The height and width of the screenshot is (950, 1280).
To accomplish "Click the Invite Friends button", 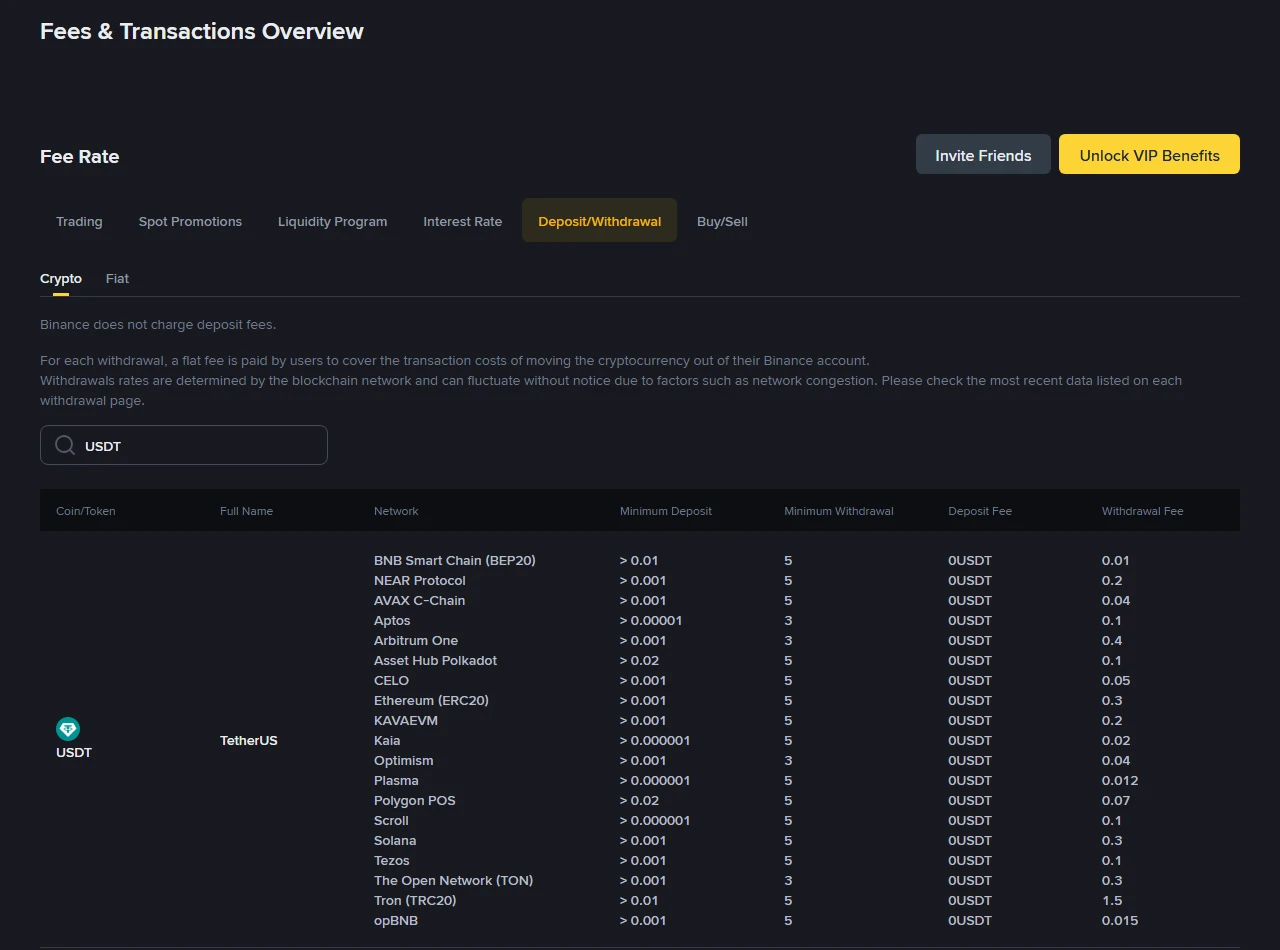I will [983, 155].
